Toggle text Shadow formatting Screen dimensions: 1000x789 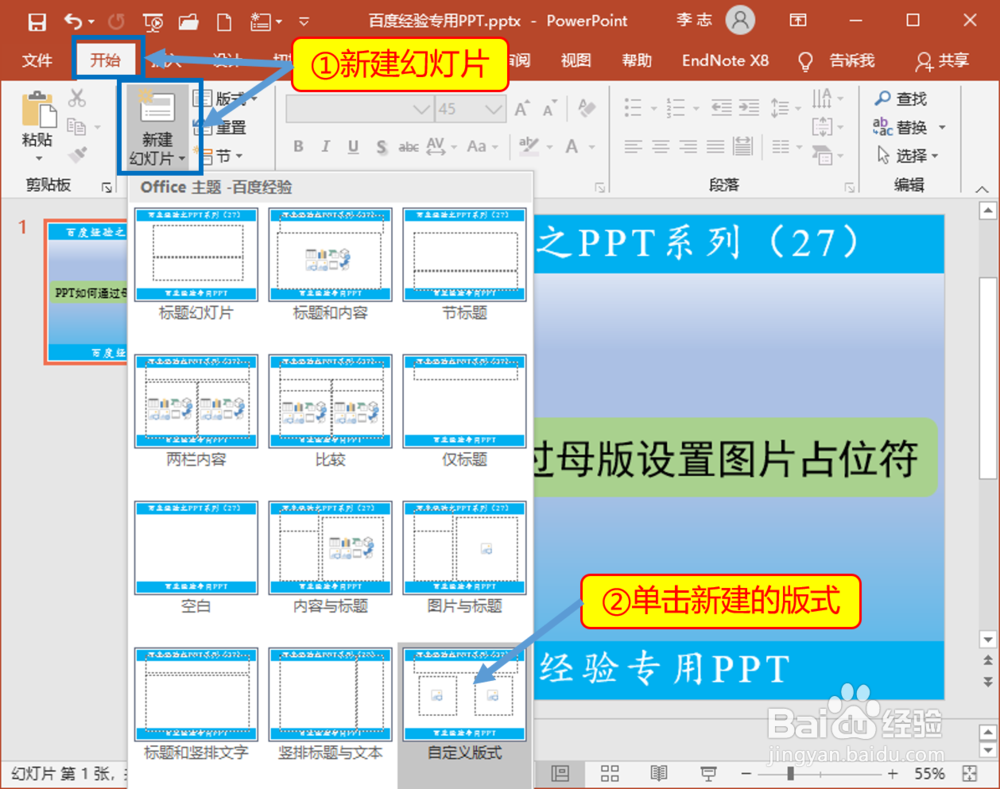(x=381, y=147)
